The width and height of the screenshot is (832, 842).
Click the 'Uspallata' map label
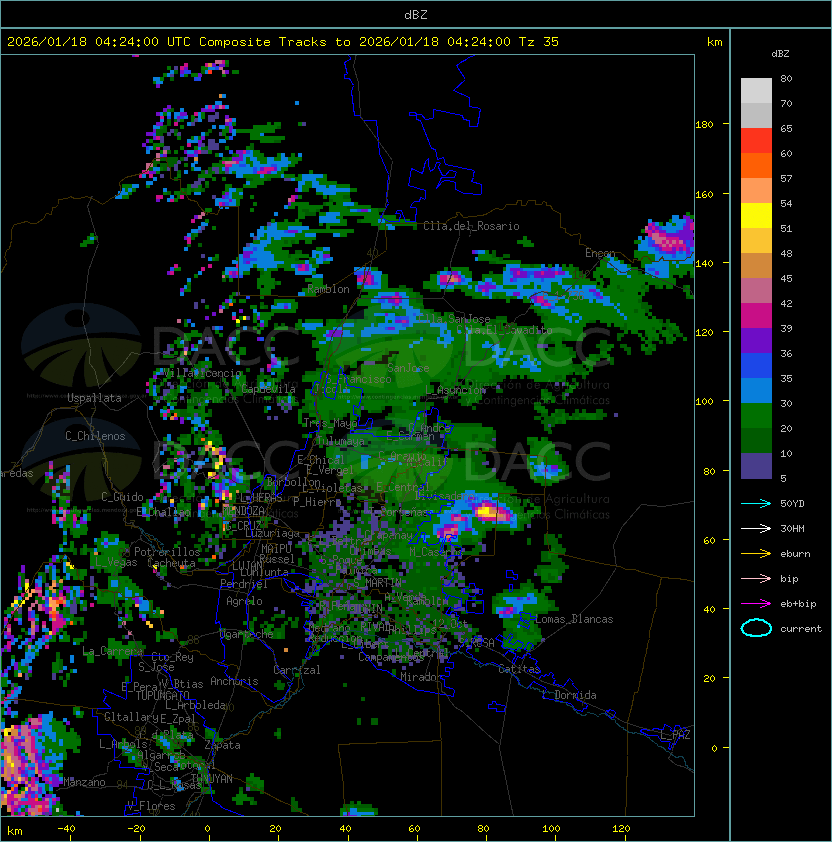coord(94,398)
